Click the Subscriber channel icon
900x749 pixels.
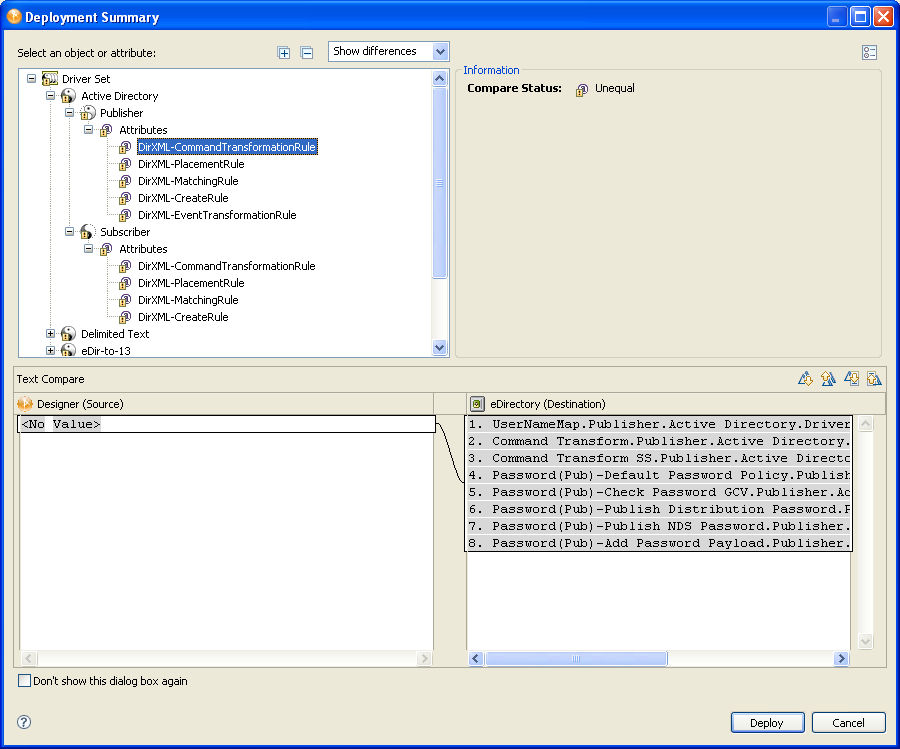tap(87, 232)
